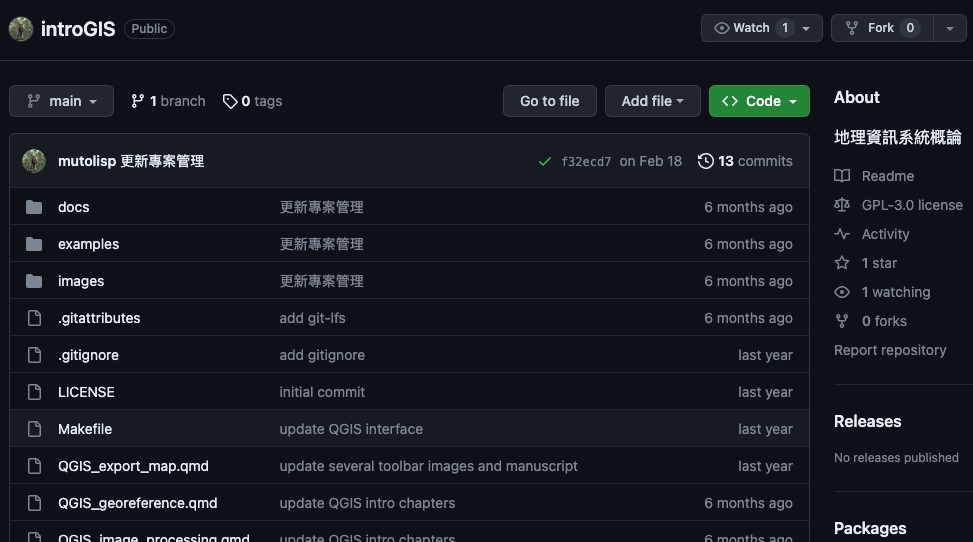Open the Packages section heading
The height and width of the screenshot is (542, 973).
point(870,528)
